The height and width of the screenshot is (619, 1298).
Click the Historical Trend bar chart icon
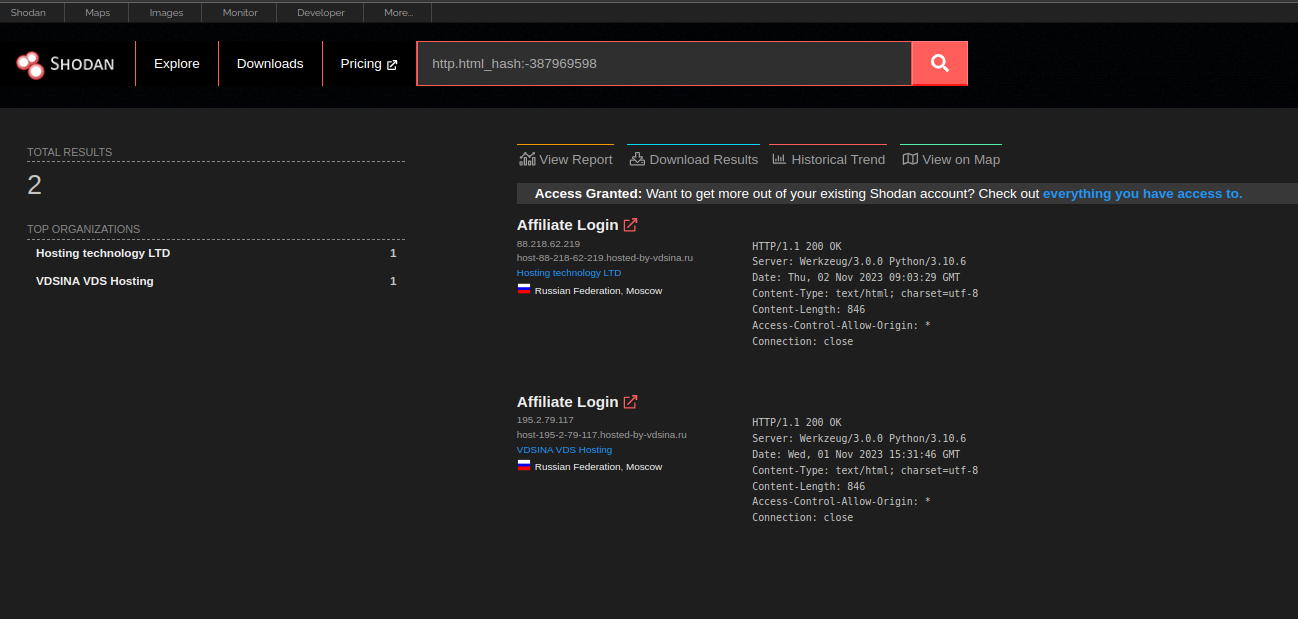(x=779, y=159)
